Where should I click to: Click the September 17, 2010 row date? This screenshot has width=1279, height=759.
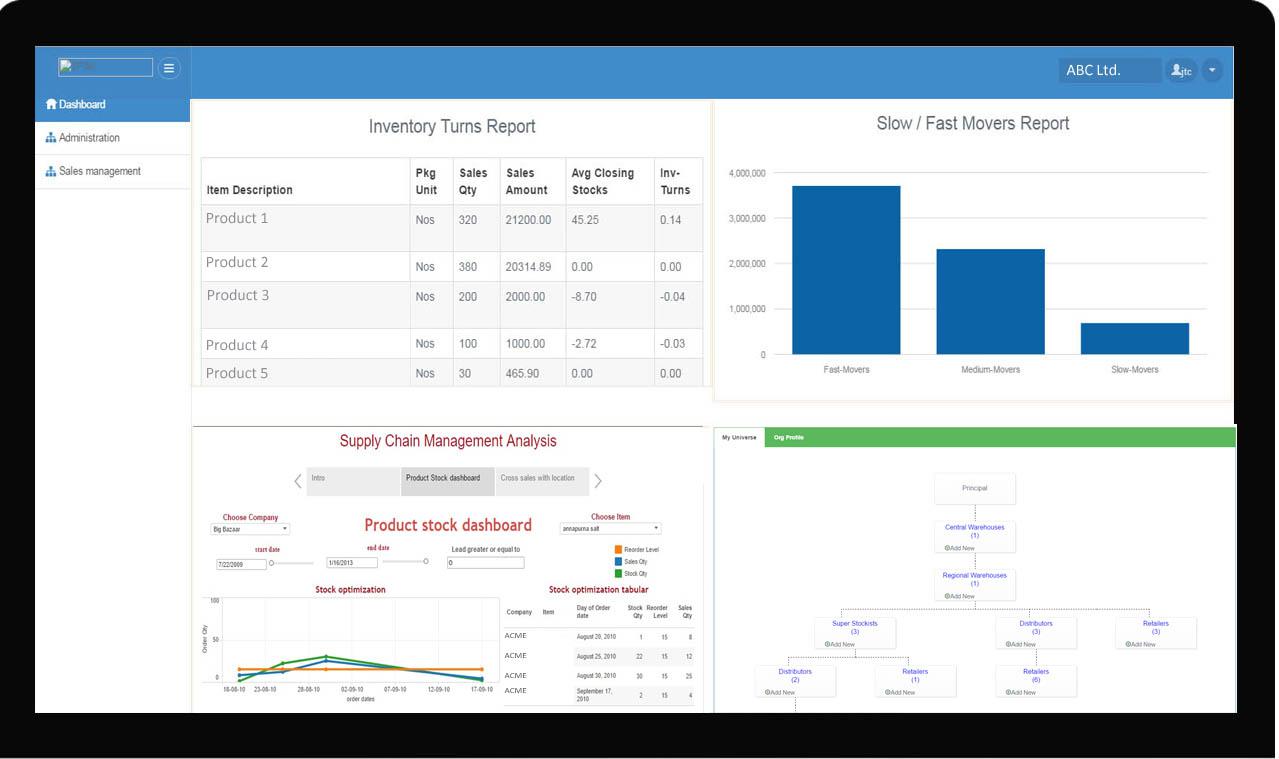pos(594,694)
